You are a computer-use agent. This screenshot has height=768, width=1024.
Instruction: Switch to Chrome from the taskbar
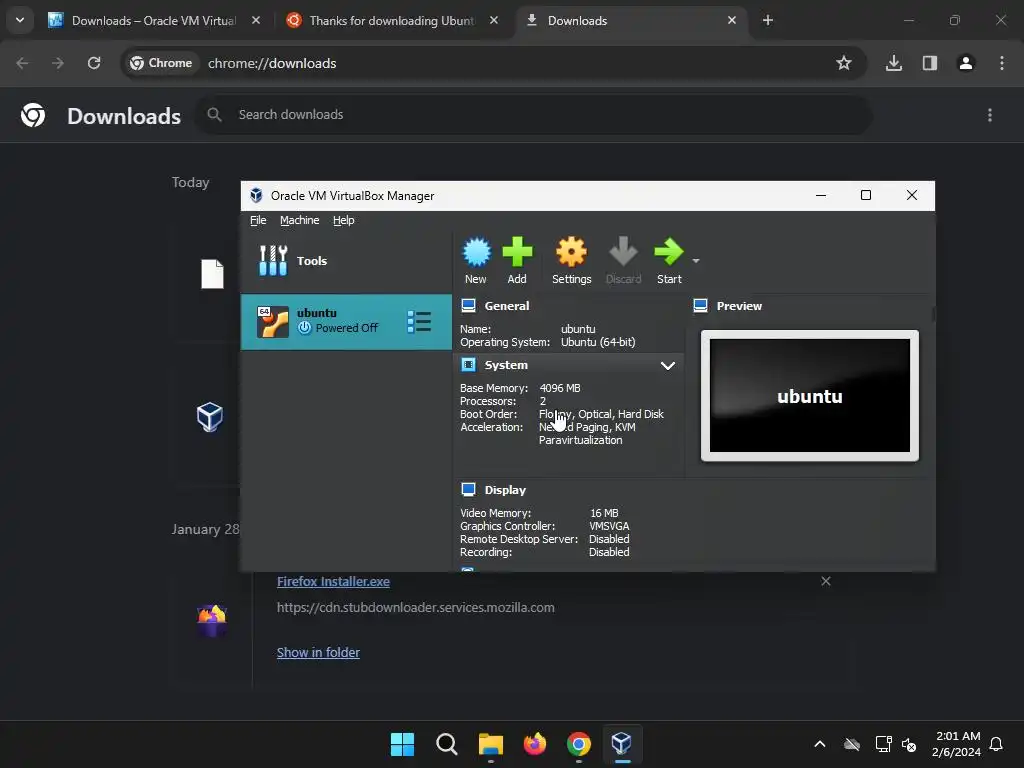coord(579,744)
